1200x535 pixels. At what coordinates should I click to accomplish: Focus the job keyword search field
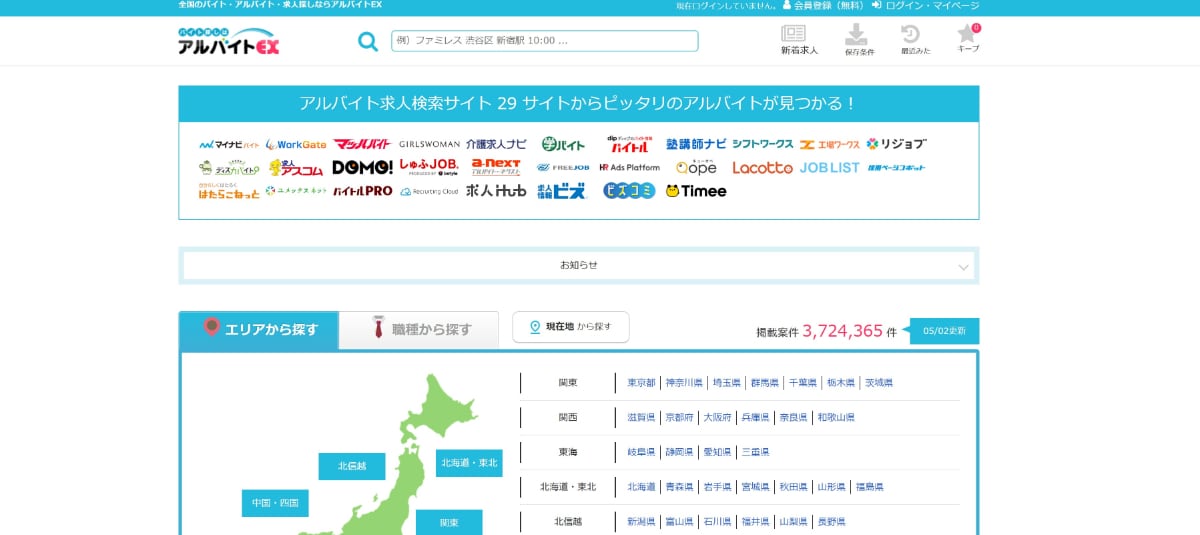pos(544,41)
